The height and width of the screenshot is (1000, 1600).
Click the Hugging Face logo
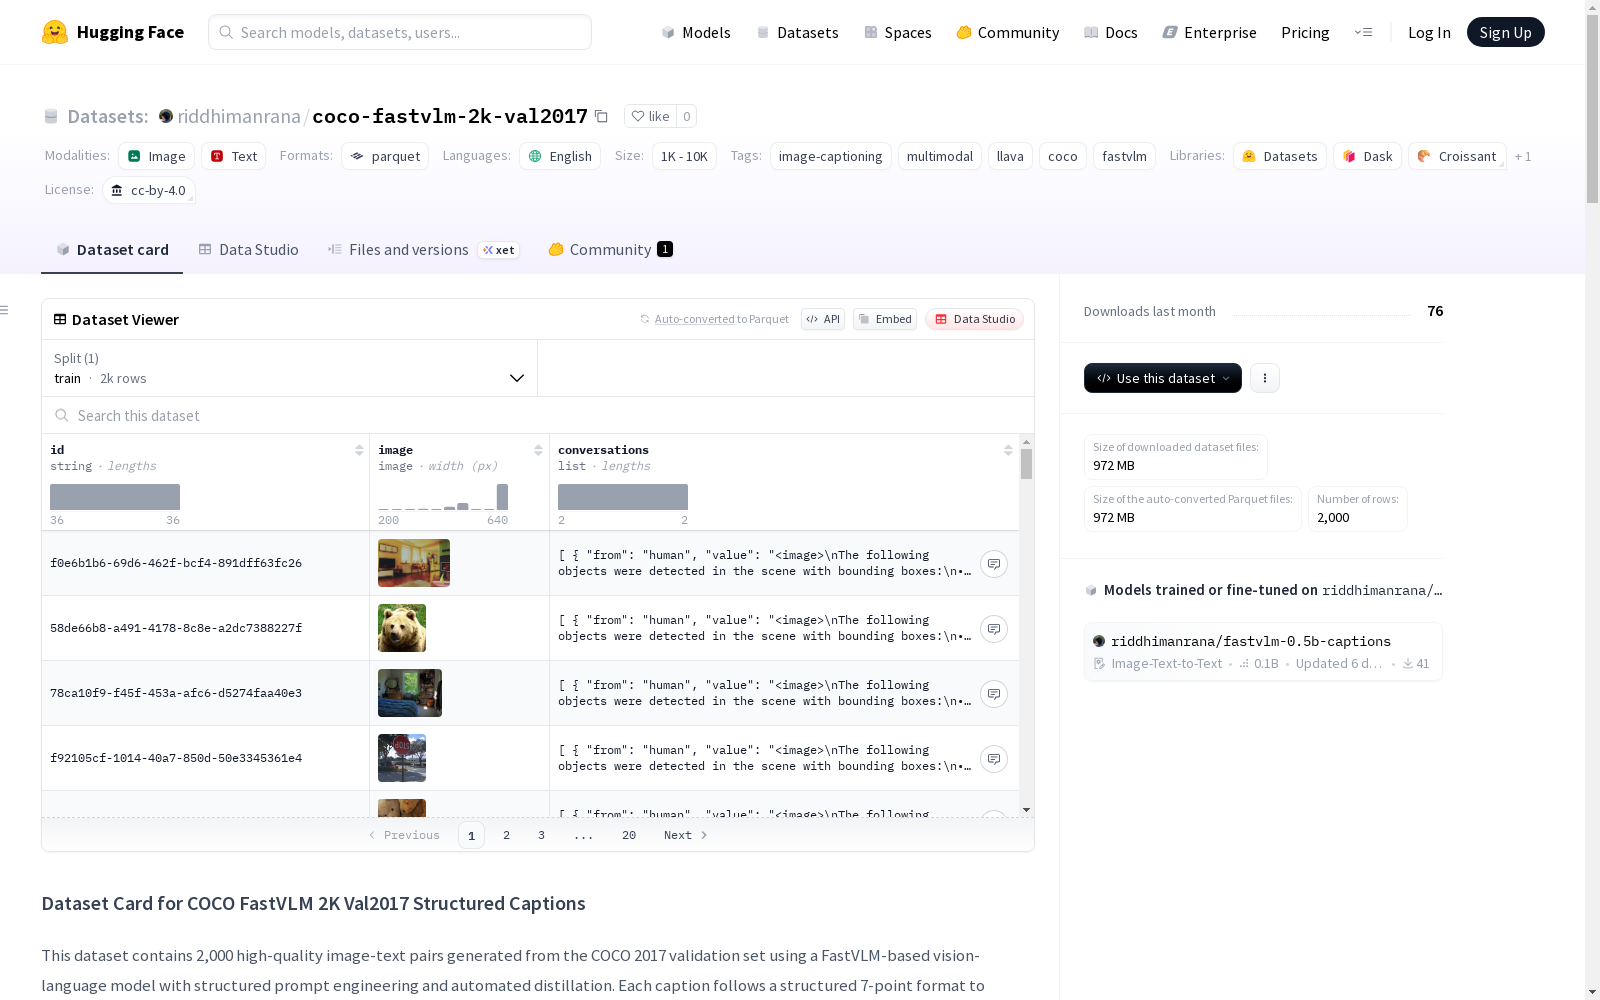click(x=112, y=32)
